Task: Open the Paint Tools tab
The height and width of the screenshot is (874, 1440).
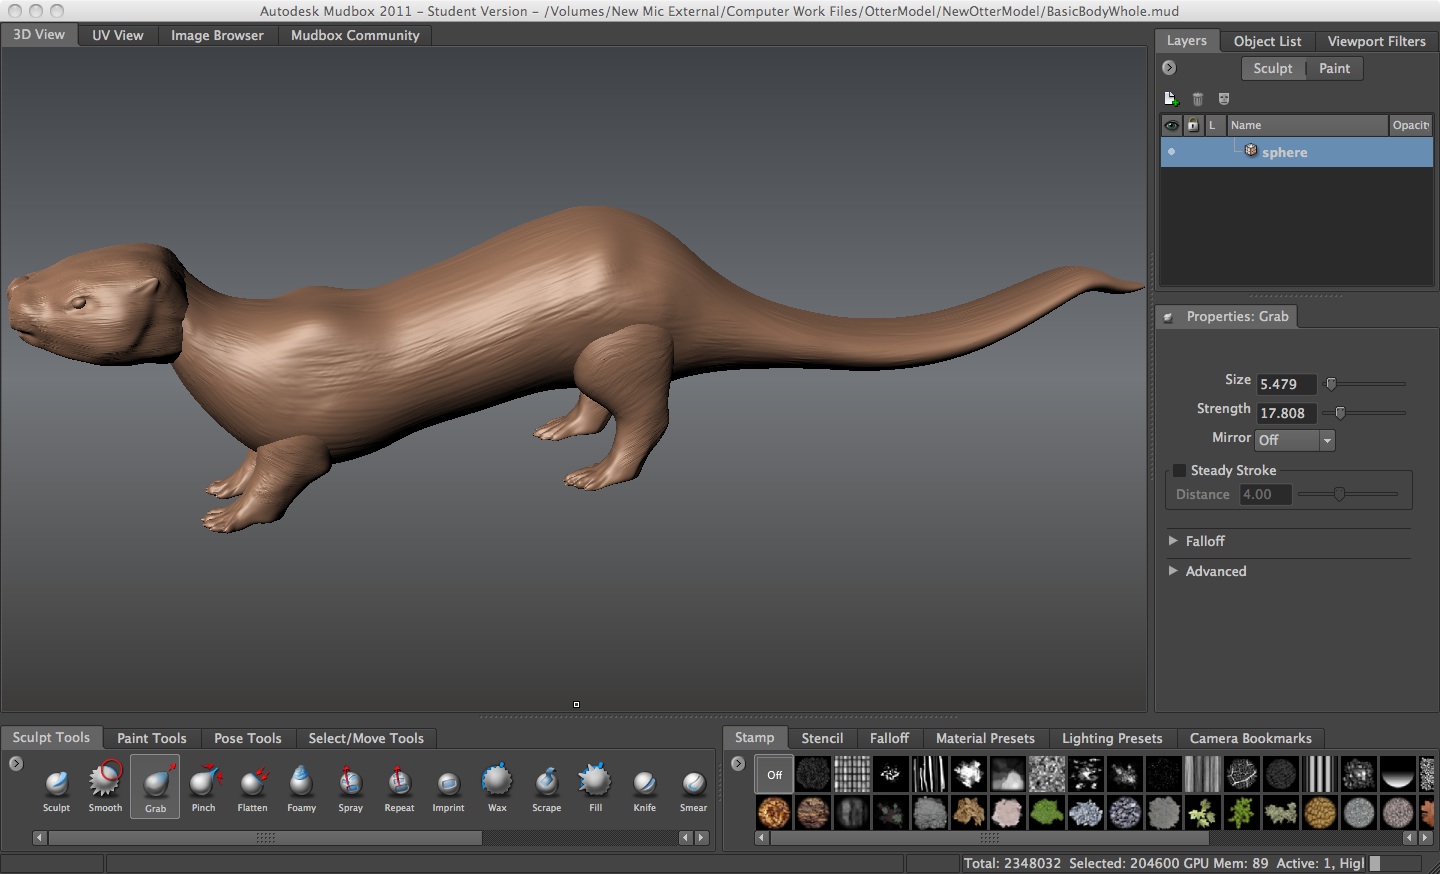Action: click(151, 738)
